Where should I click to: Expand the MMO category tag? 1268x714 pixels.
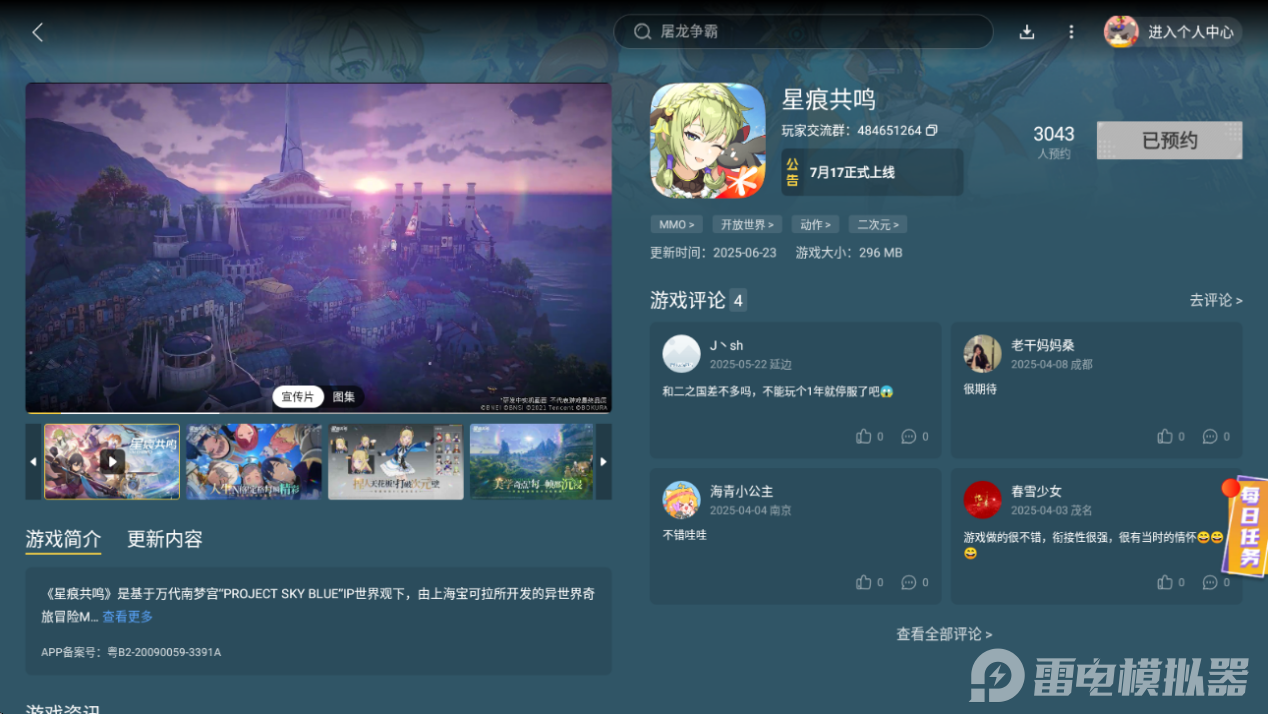[x=676, y=224]
